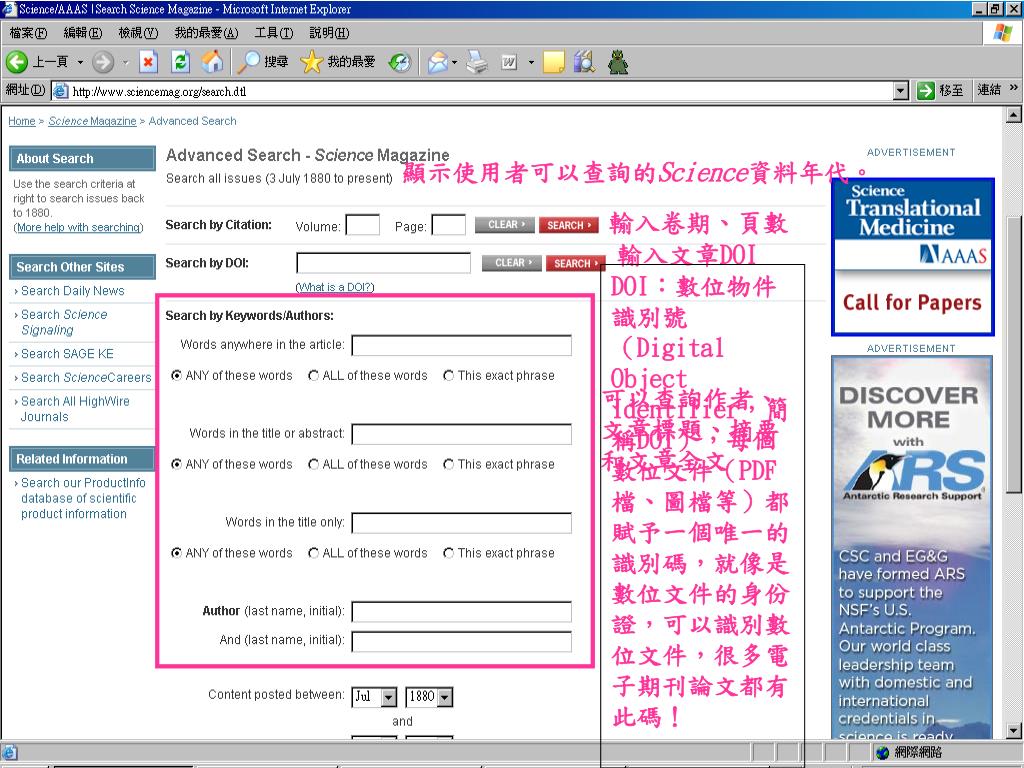
Task: Open More help with searching link
Action: [x=78, y=227]
